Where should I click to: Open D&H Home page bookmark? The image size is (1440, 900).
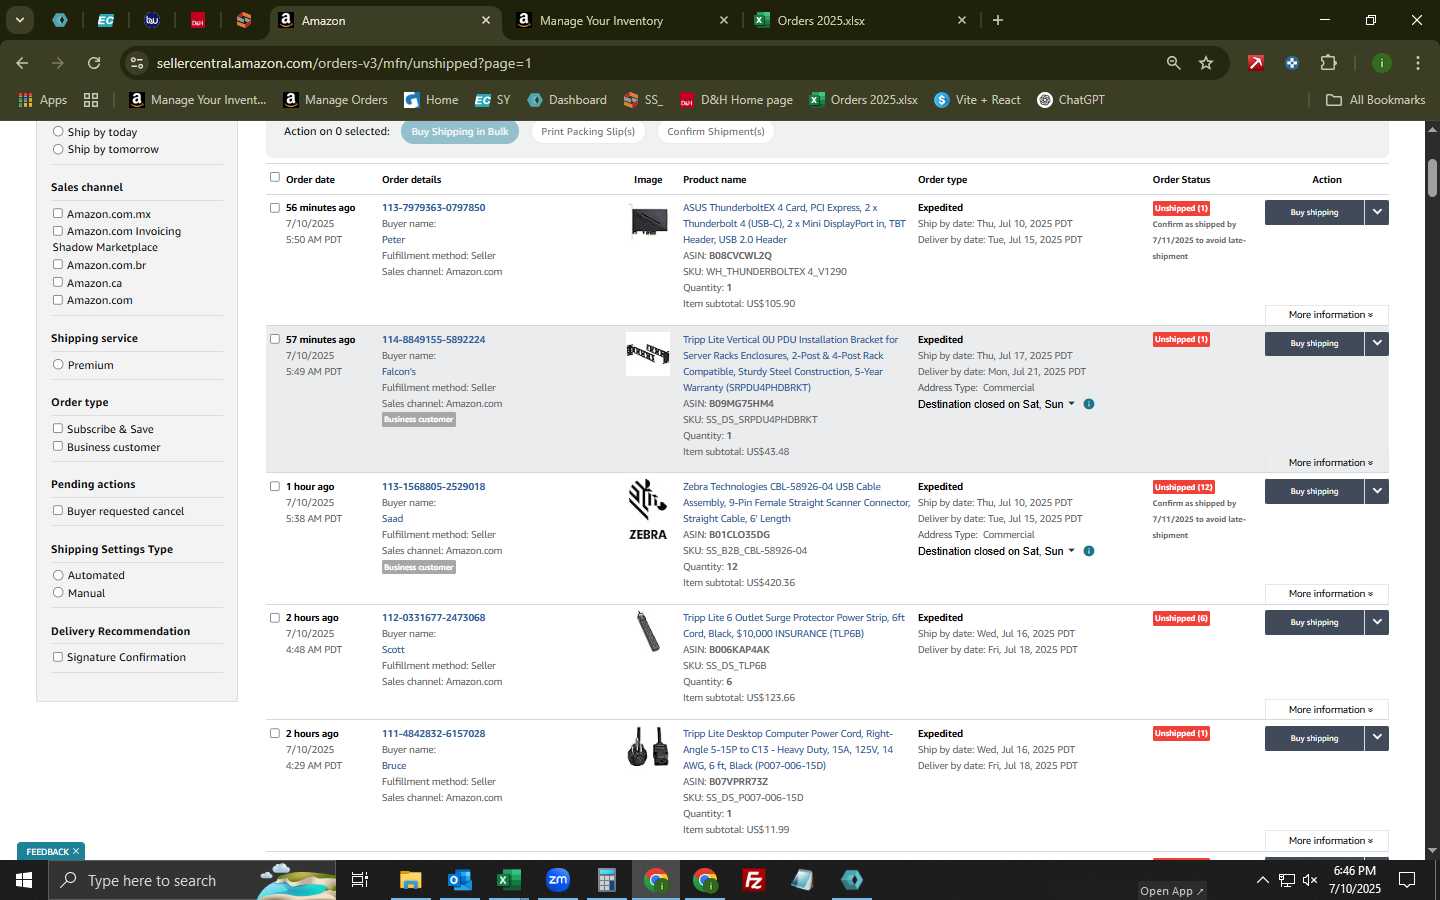click(736, 100)
